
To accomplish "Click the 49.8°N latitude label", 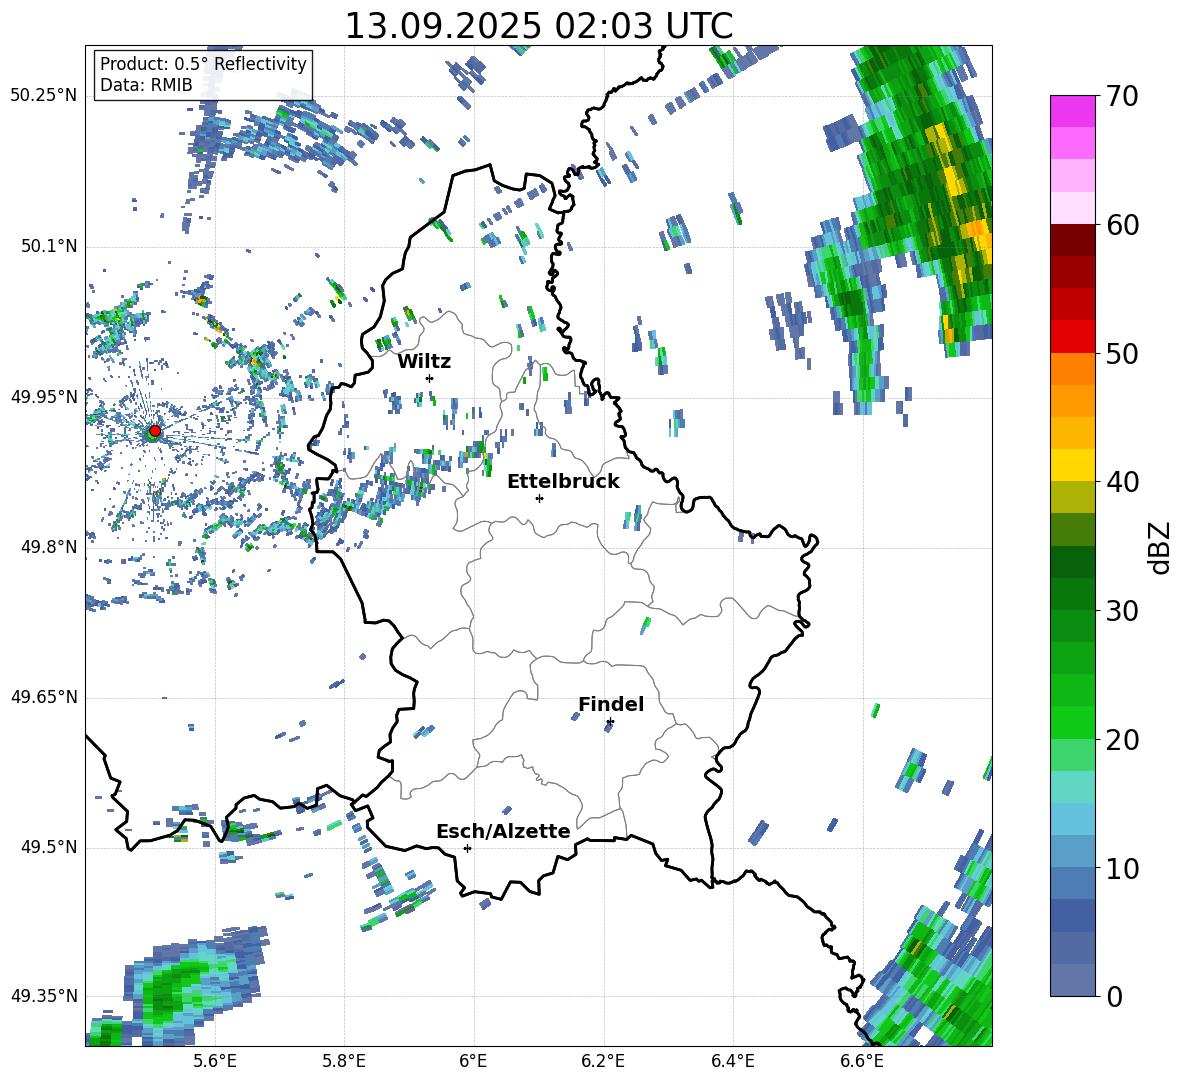I will click(x=49, y=547).
